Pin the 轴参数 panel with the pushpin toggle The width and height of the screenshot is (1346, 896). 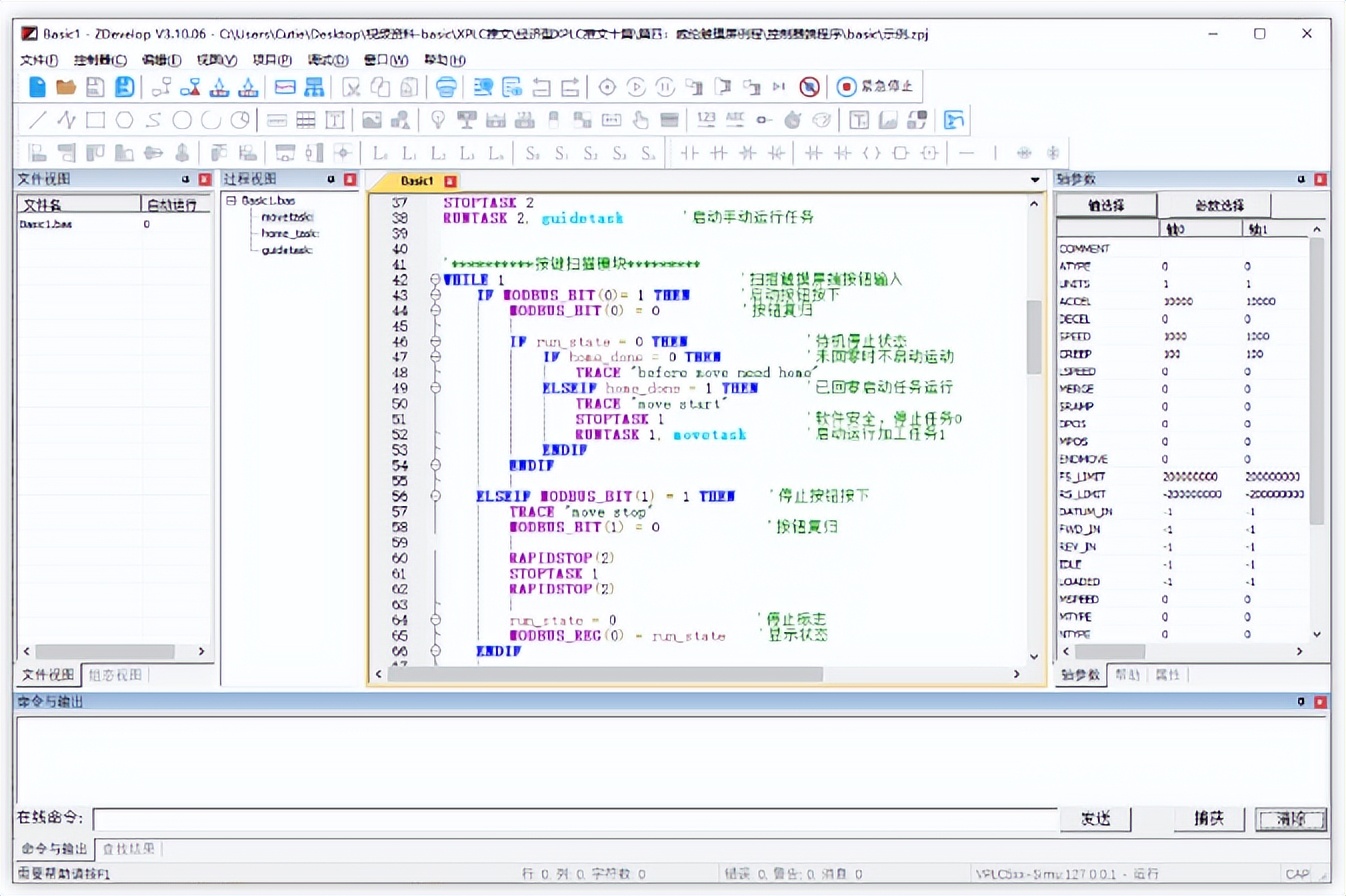pyautogui.click(x=1300, y=179)
